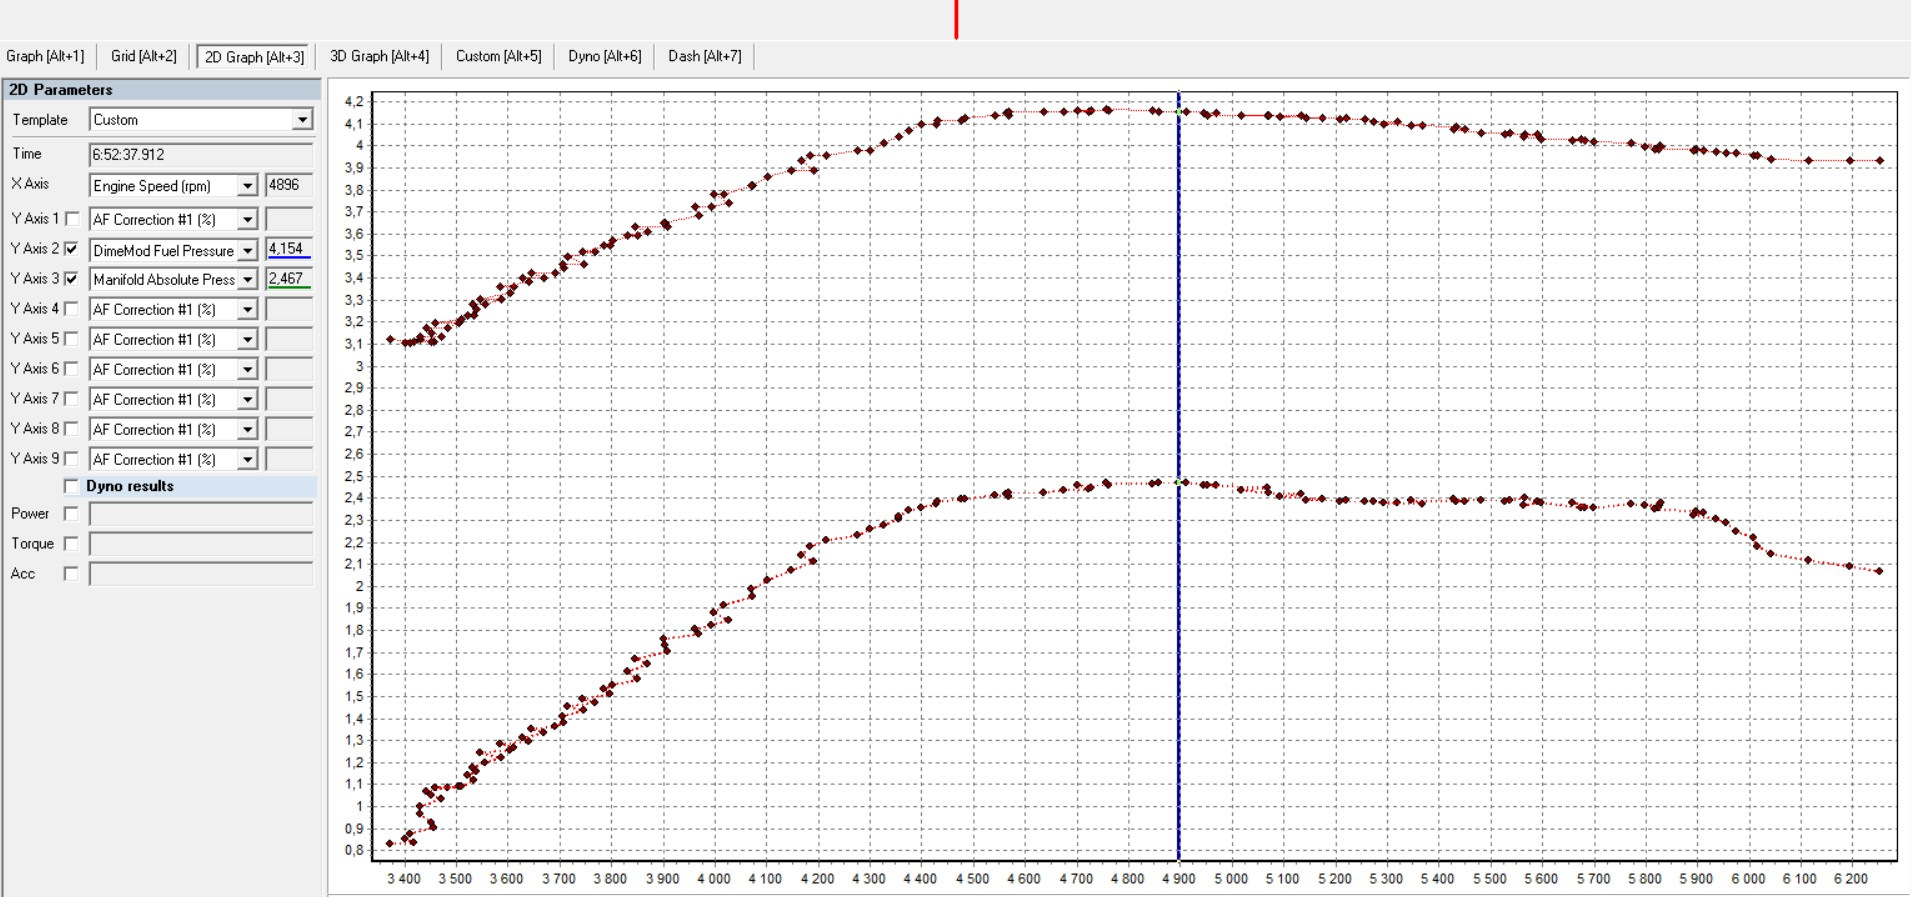
Task: Click the Time field showing 6:52:37.912
Action: point(201,155)
